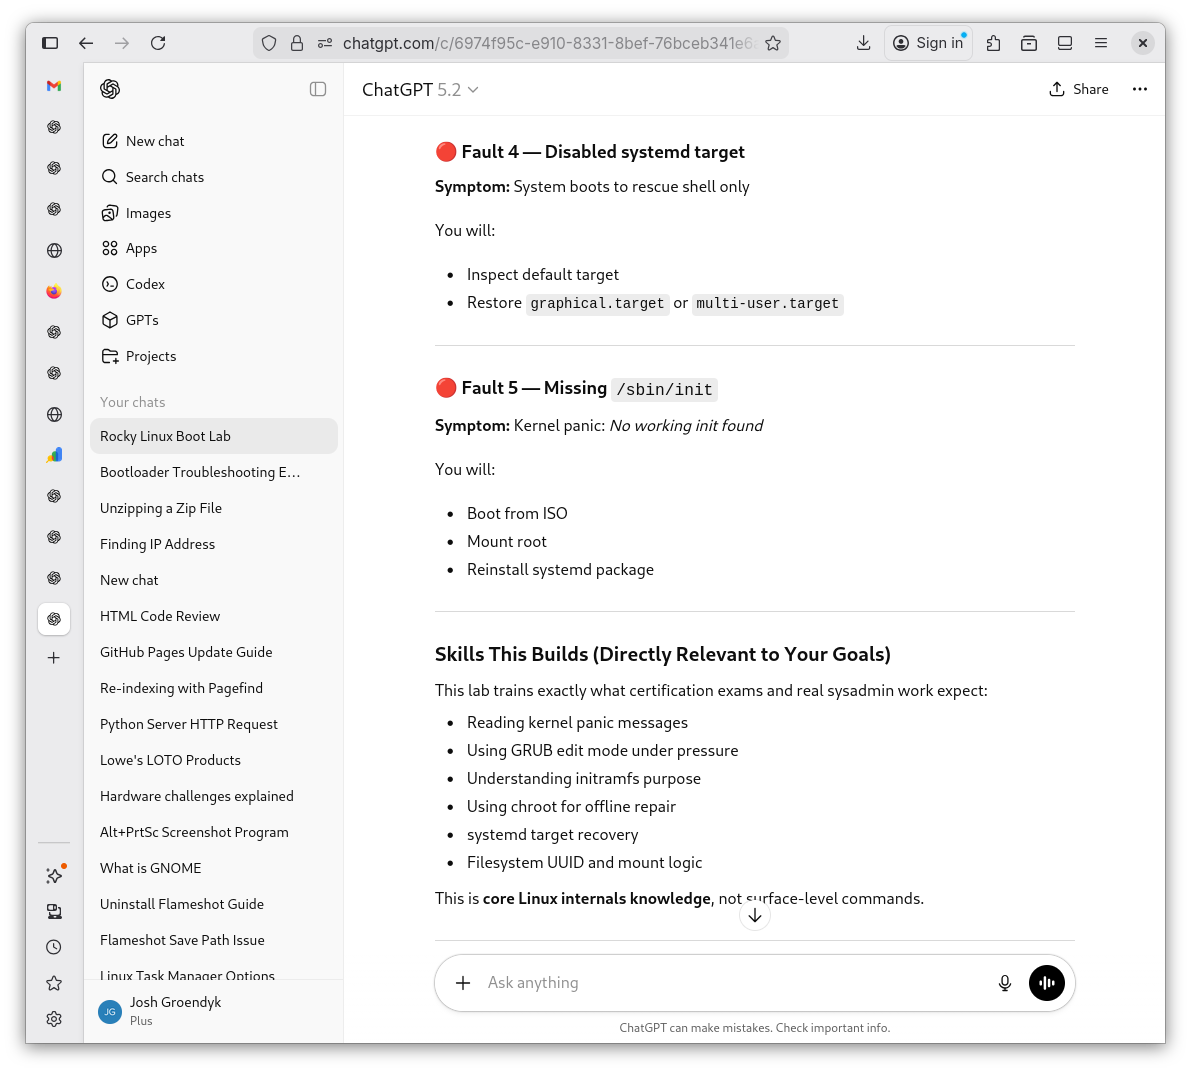1191x1072 pixels.
Task: Click the scroll-to-bottom arrow button
Action: (x=755, y=915)
